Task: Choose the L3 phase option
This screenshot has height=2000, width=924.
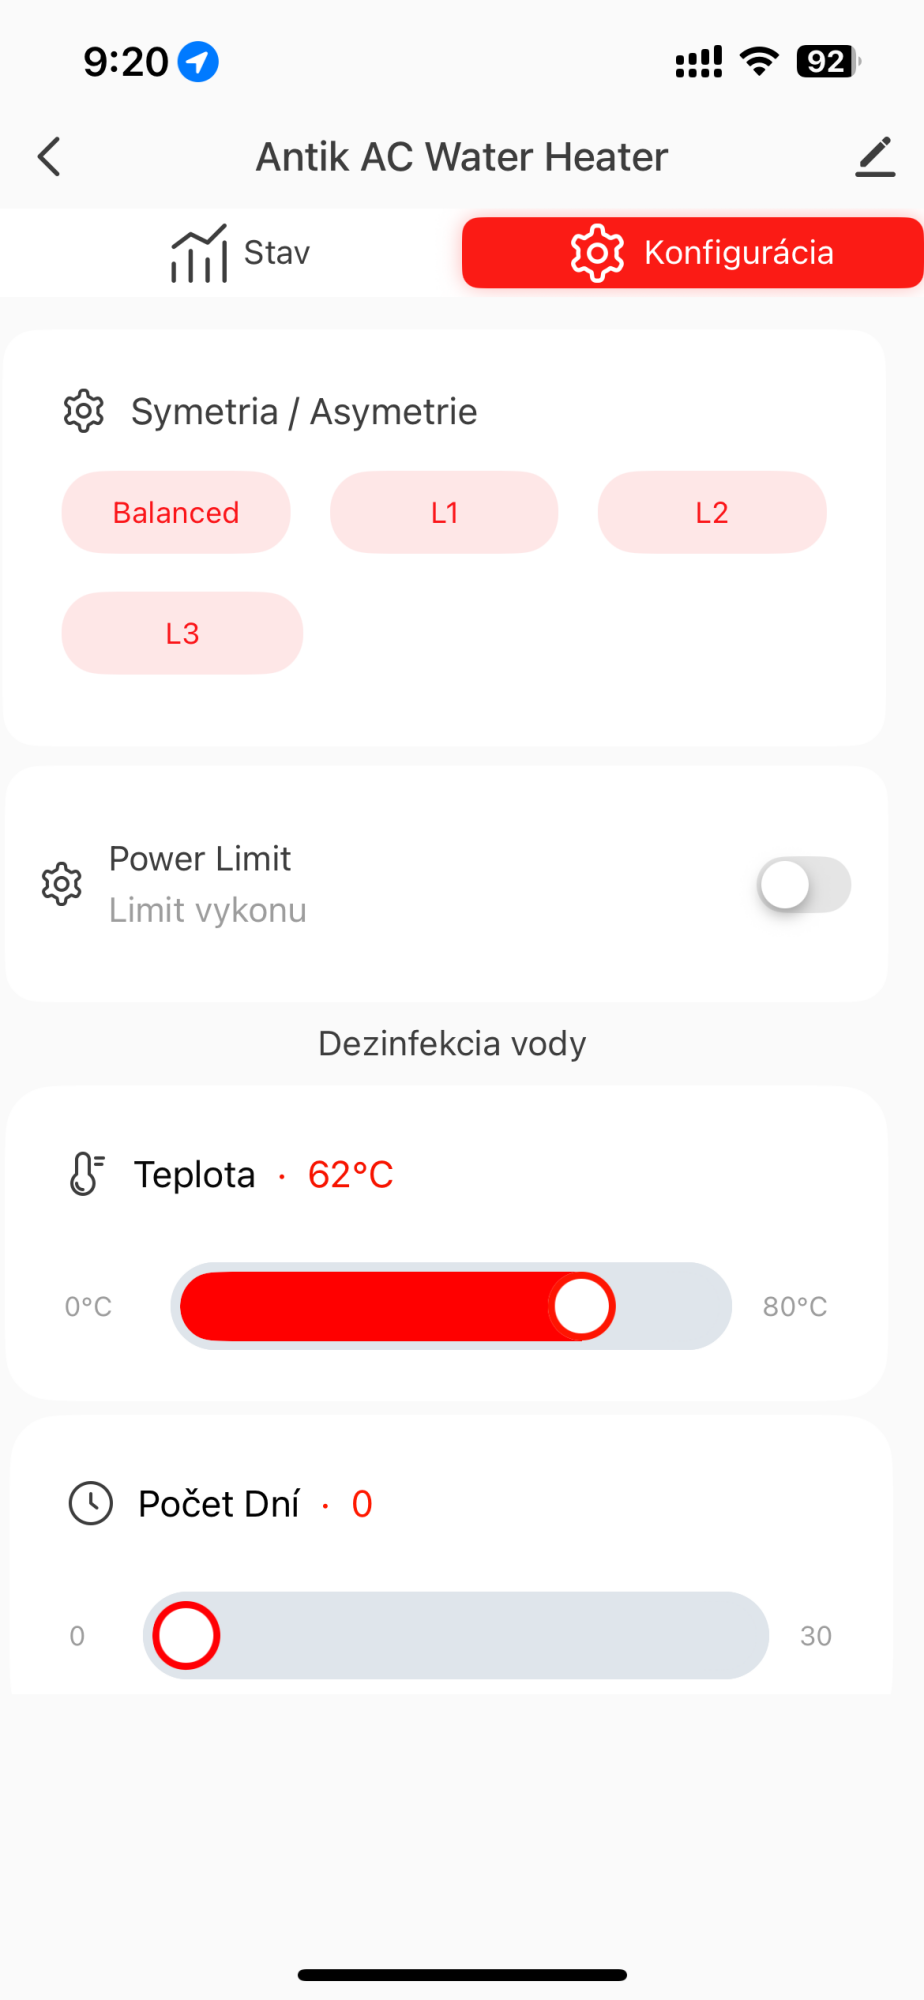Action: [182, 633]
